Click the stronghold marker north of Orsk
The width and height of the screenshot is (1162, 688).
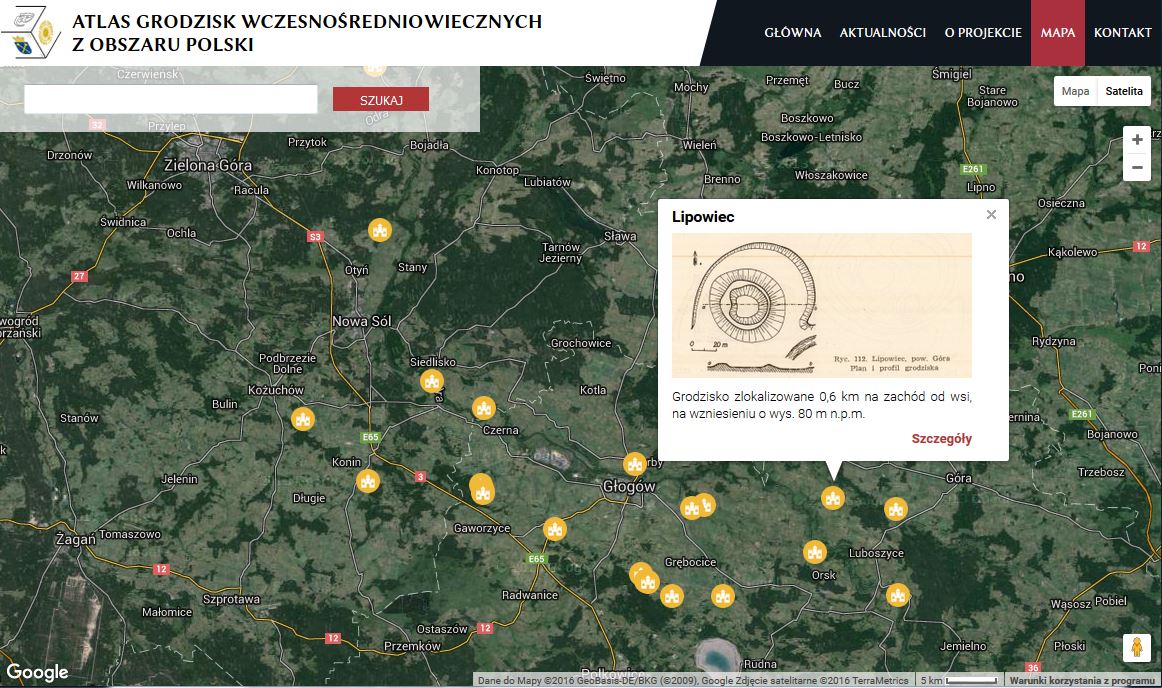pos(815,551)
